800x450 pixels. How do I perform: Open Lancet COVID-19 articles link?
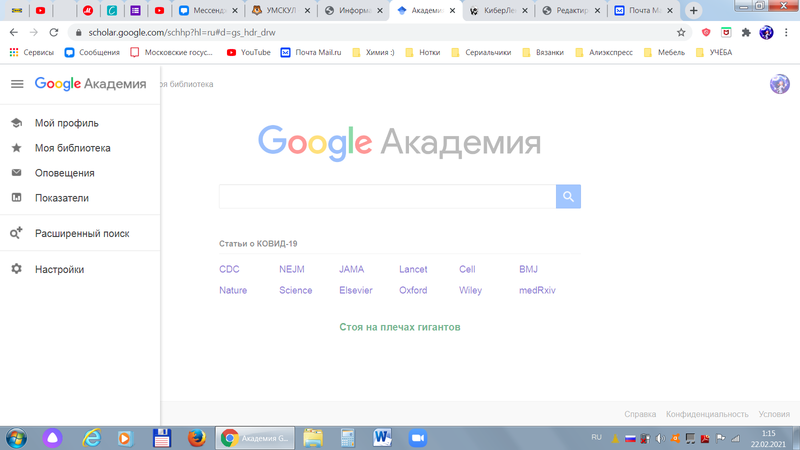413,269
